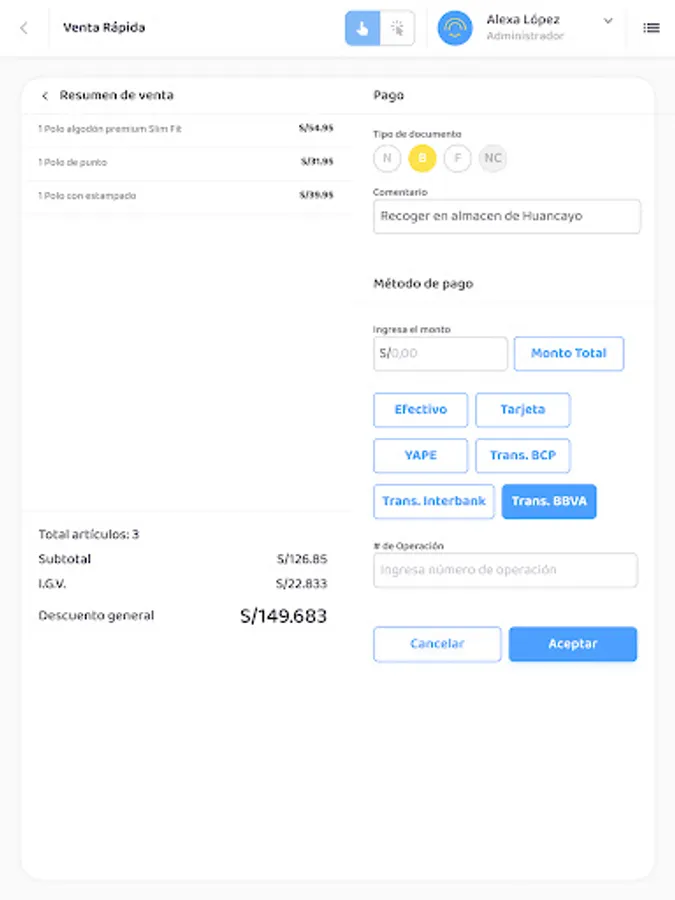Select document type B
675x900 pixels.
[422, 158]
